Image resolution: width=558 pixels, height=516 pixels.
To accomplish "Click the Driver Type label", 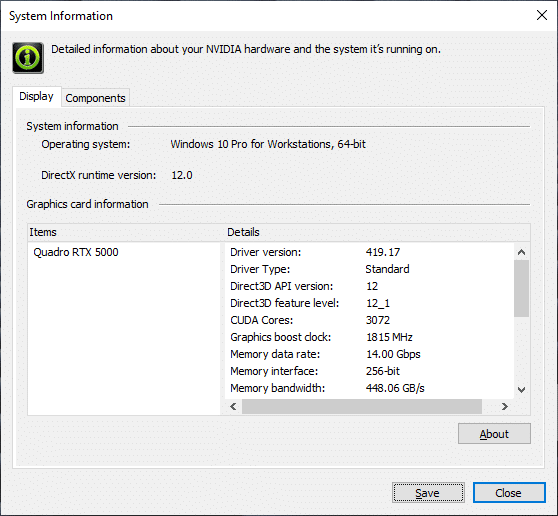I will click(x=260, y=269).
